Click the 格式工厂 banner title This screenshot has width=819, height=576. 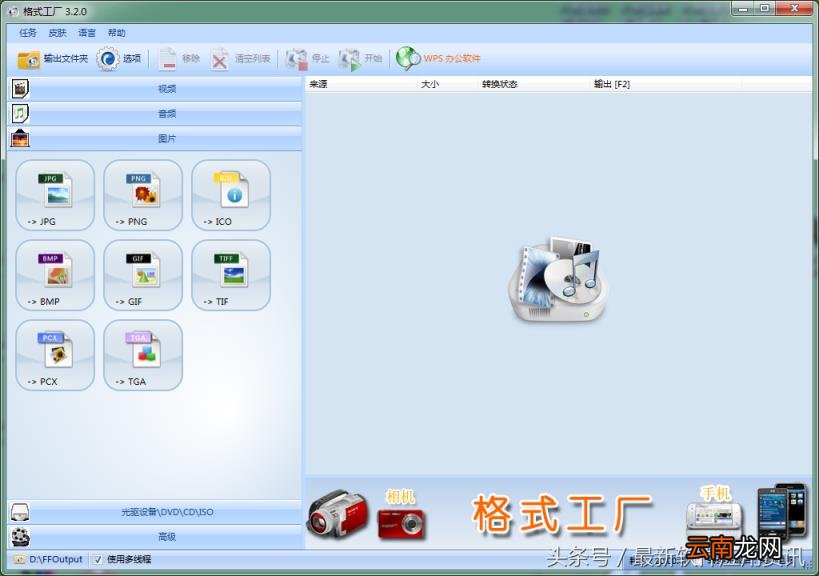[x=561, y=515]
